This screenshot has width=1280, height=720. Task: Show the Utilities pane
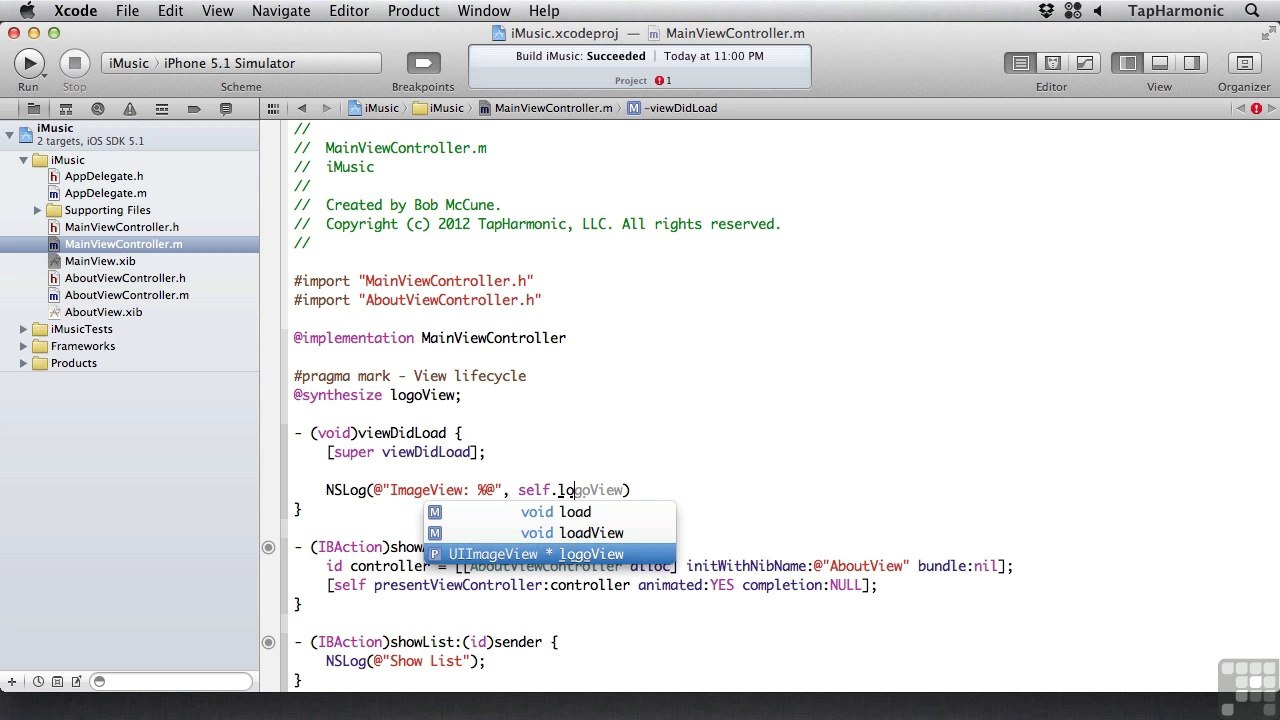[1192, 63]
